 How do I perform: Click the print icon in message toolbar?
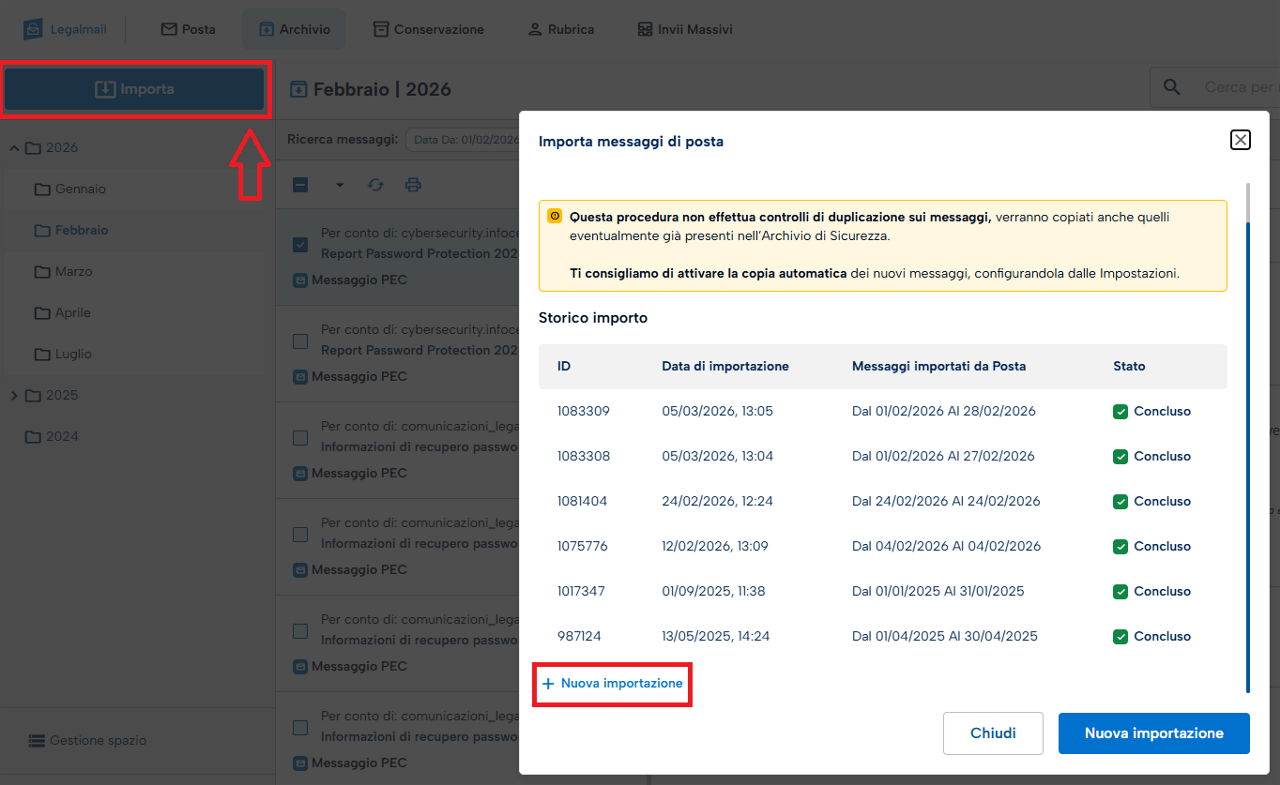(x=413, y=185)
